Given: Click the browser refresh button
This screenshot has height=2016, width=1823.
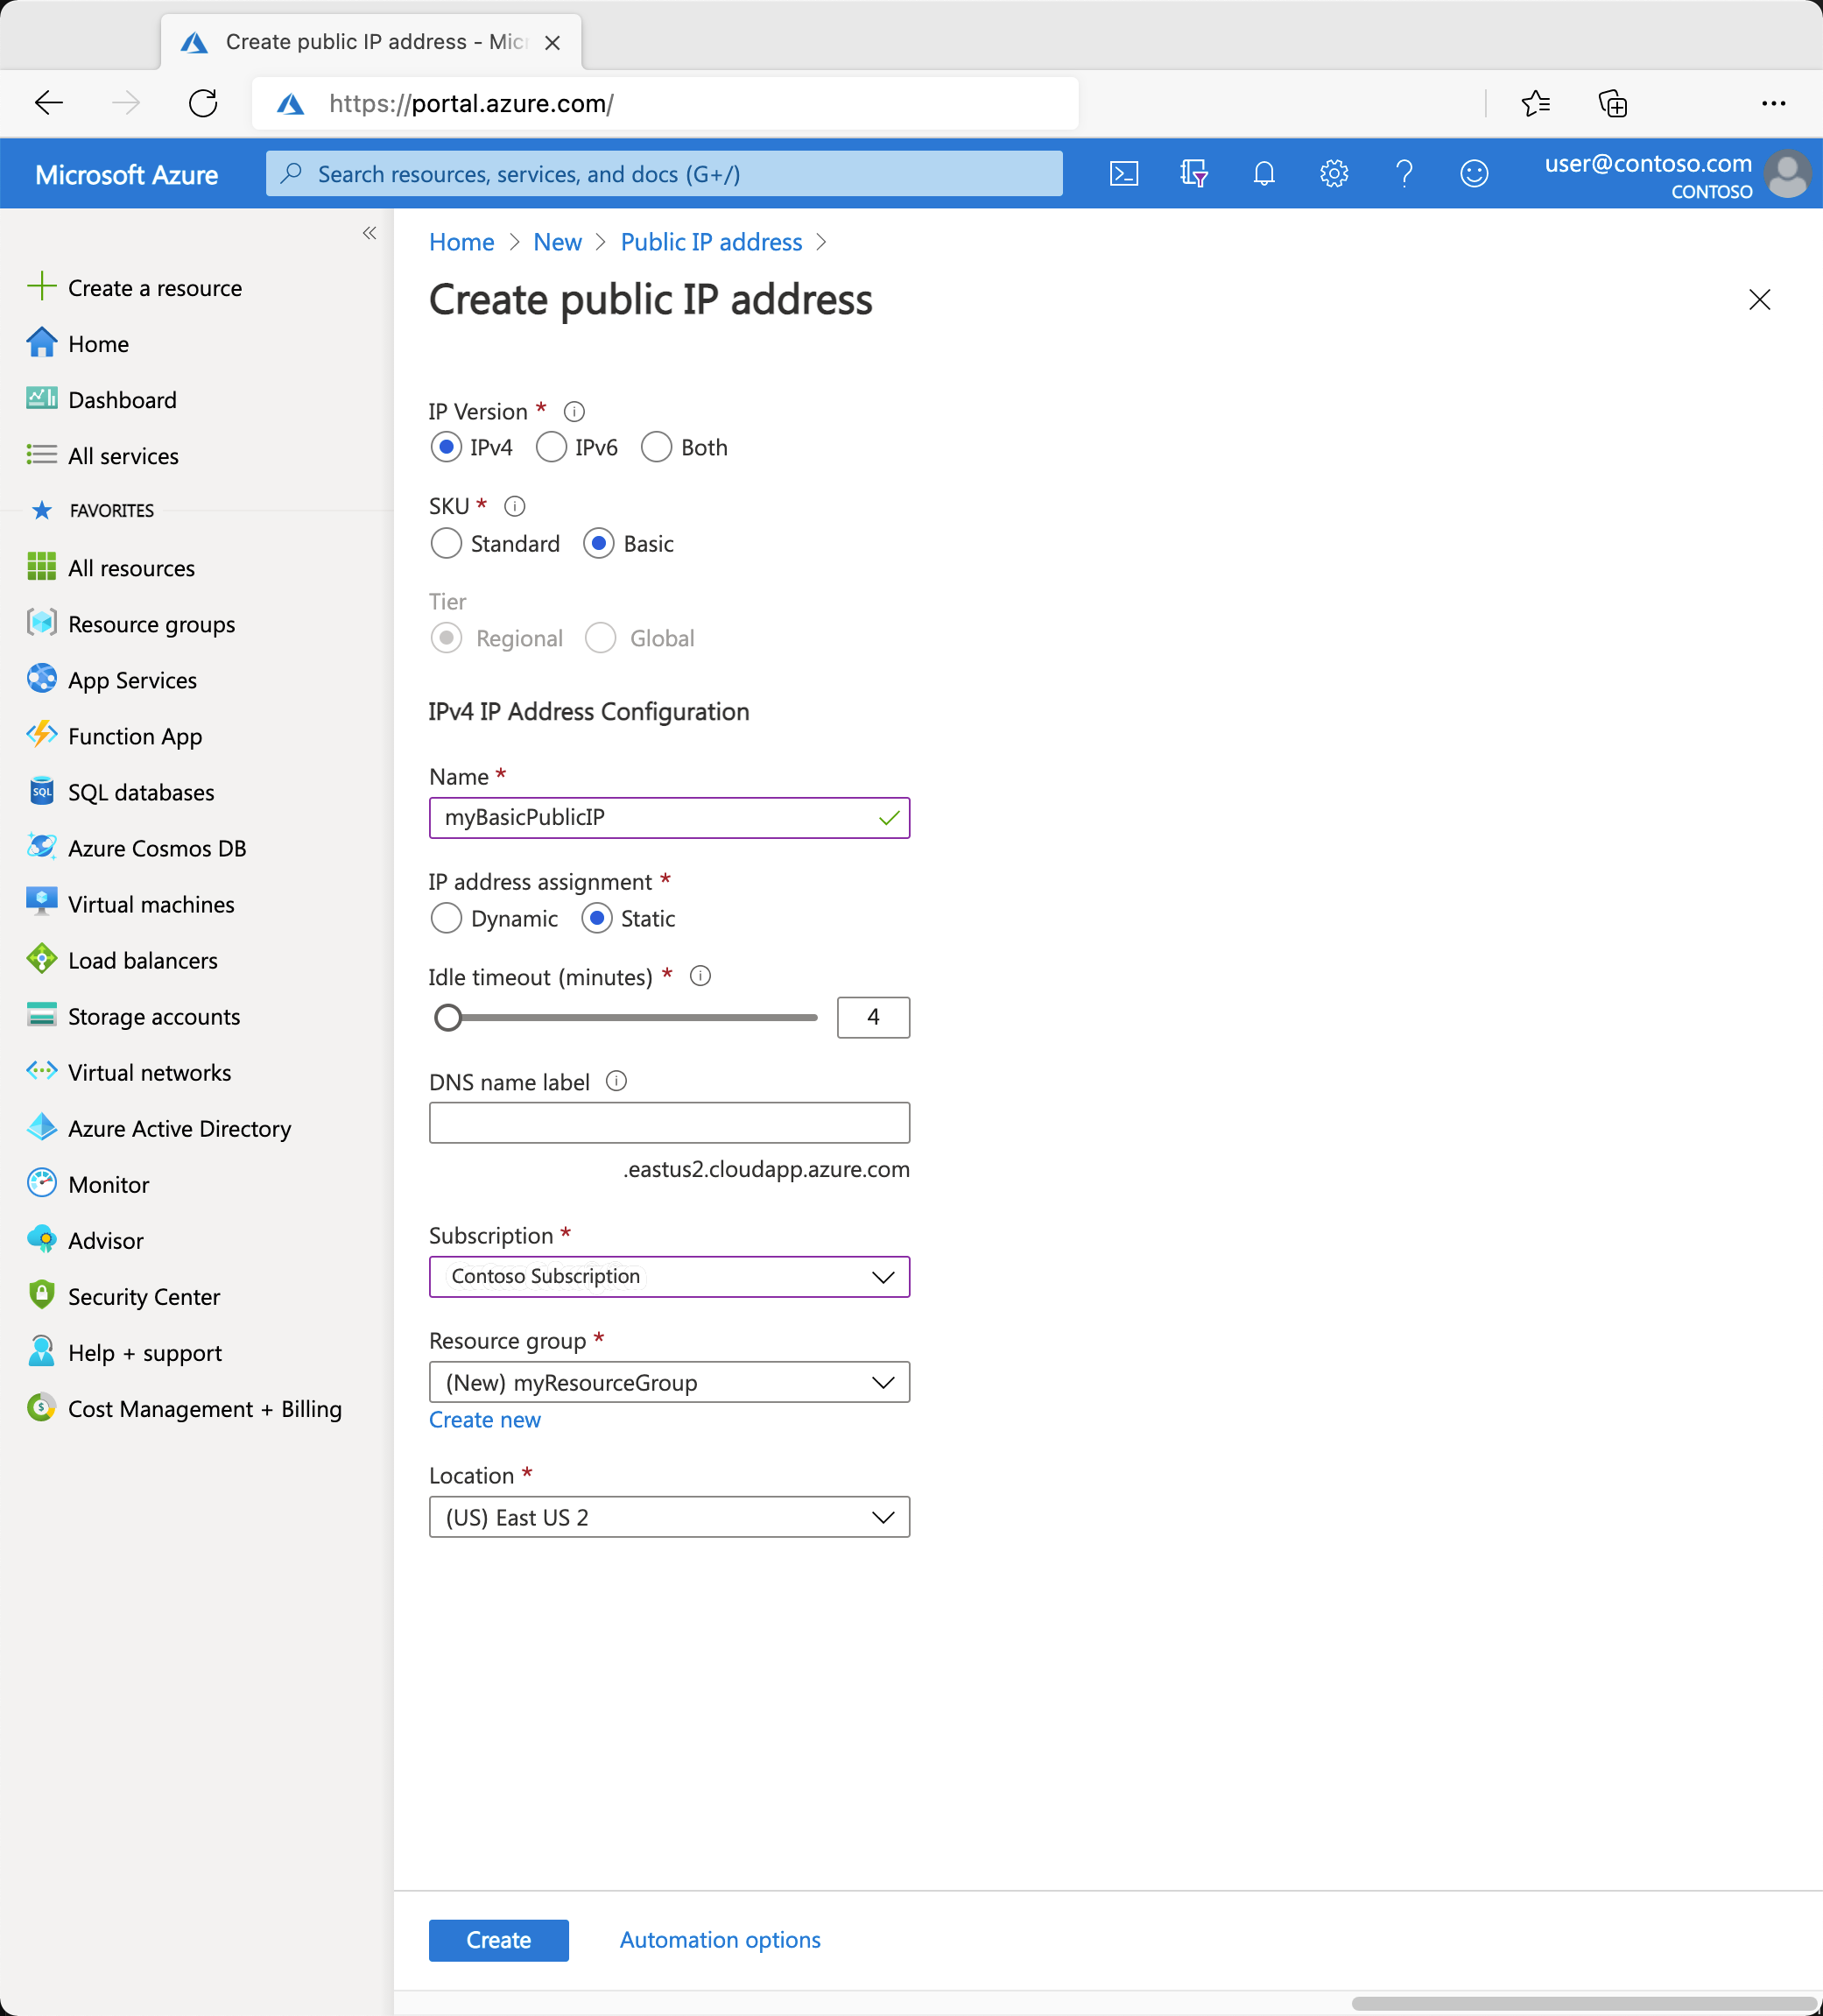Looking at the screenshot, I should click(203, 103).
